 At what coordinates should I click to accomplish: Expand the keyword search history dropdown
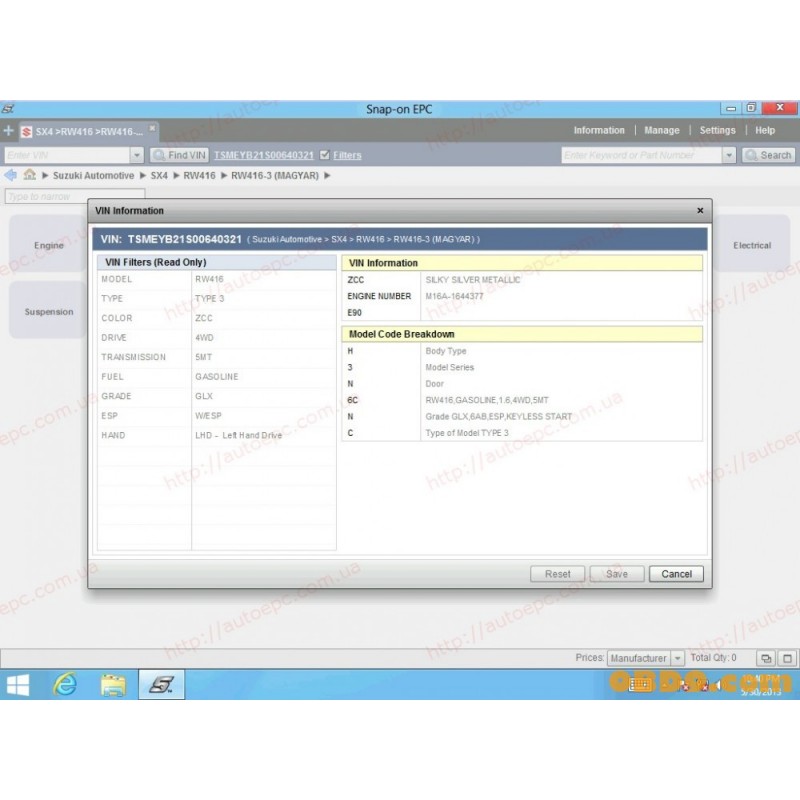729,155
